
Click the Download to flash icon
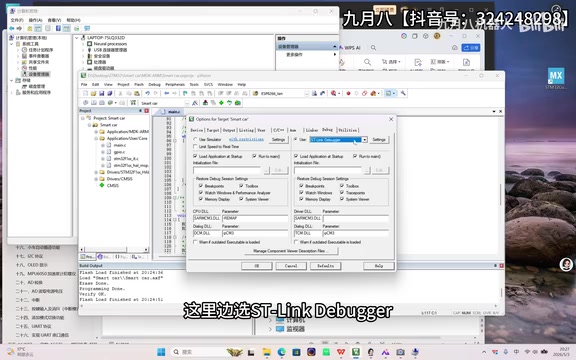133,103
